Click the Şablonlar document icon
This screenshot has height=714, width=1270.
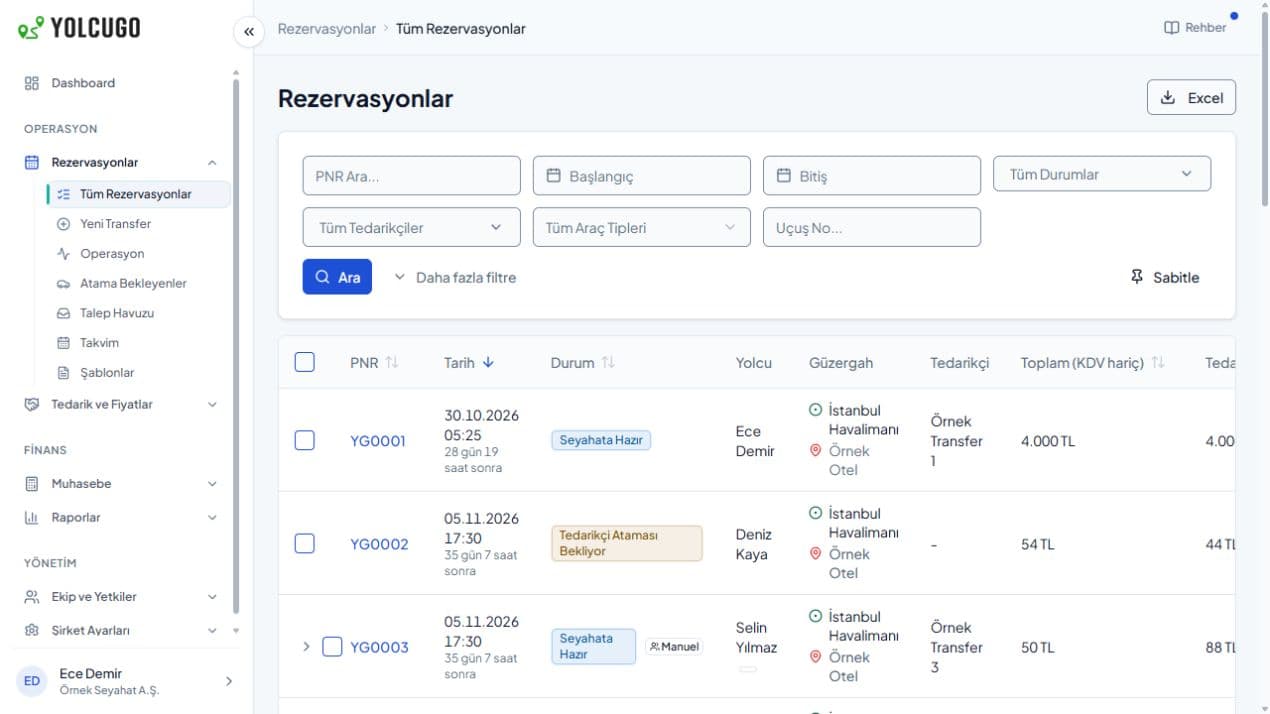coord(64,373)
